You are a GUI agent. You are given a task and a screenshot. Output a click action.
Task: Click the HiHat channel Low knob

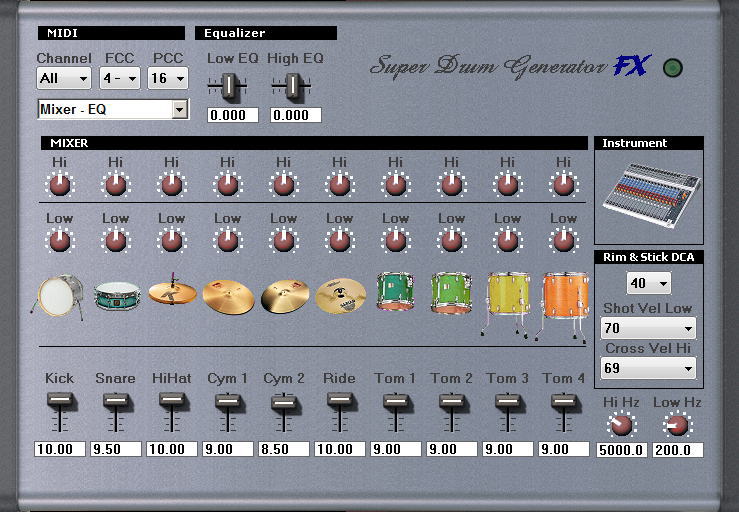coord(172,240)
